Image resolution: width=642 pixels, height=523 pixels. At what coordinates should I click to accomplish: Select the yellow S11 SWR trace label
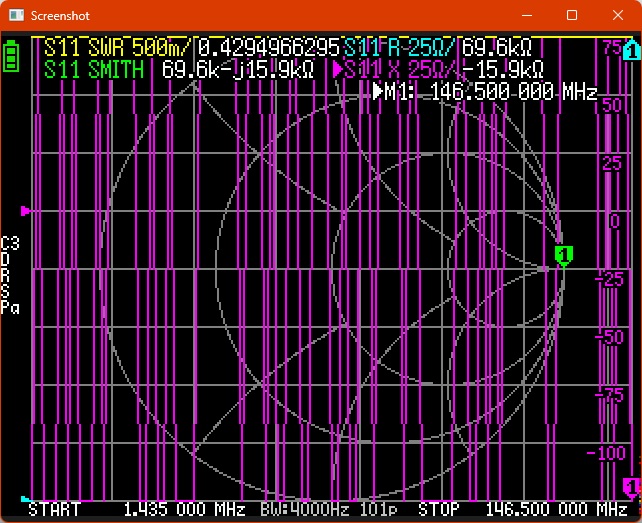click(113, 47)
